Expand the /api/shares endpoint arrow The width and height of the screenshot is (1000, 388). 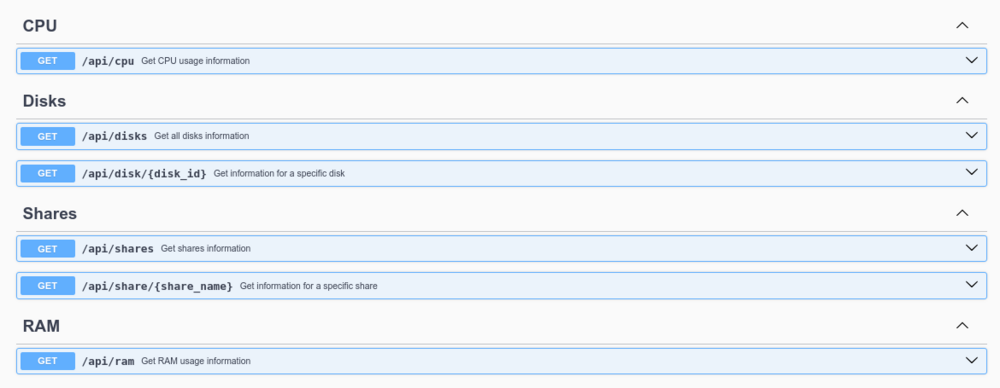point(971,248)
